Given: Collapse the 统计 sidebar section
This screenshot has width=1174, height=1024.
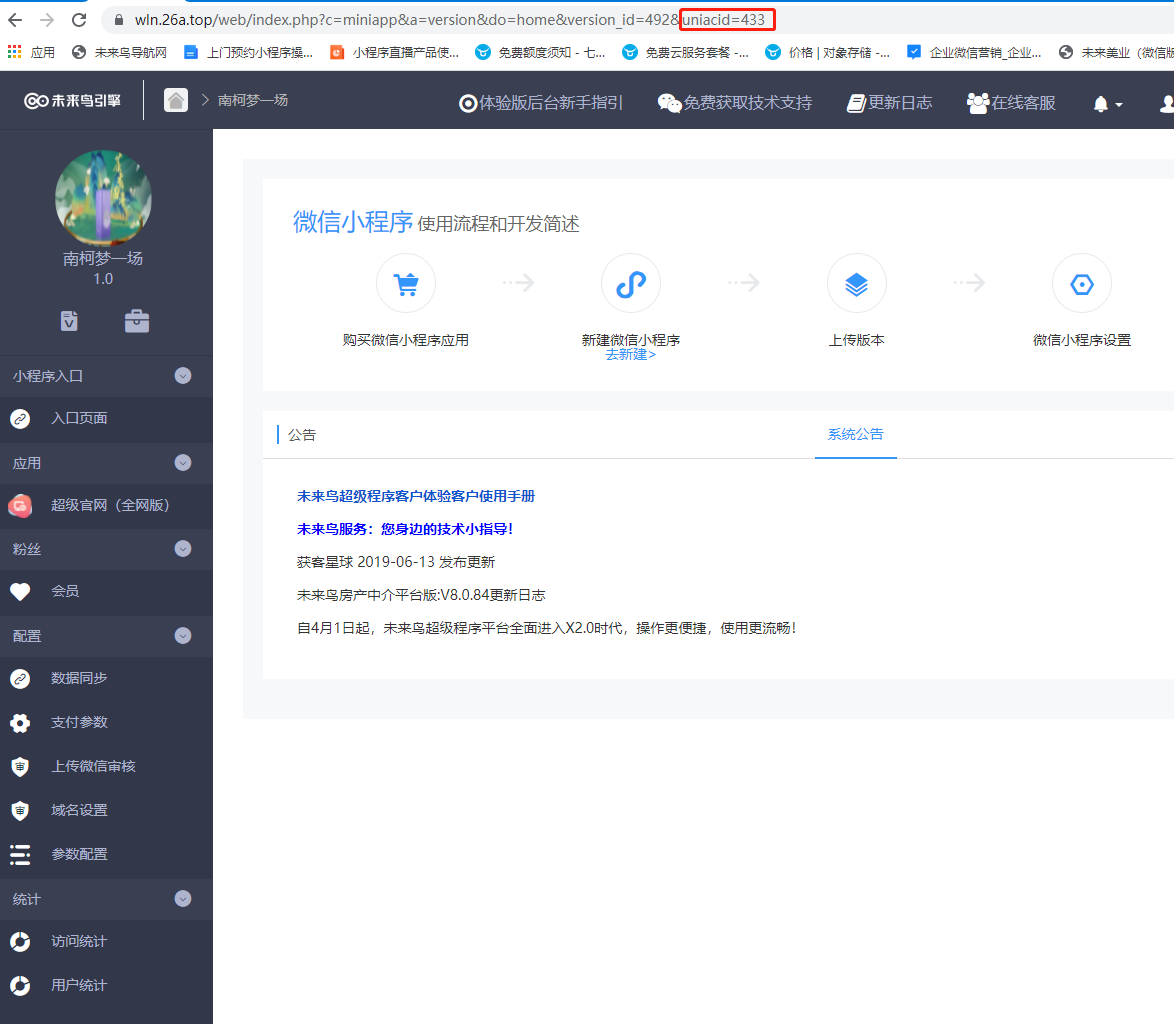Looking at the screenshot, I should (183, 898).
